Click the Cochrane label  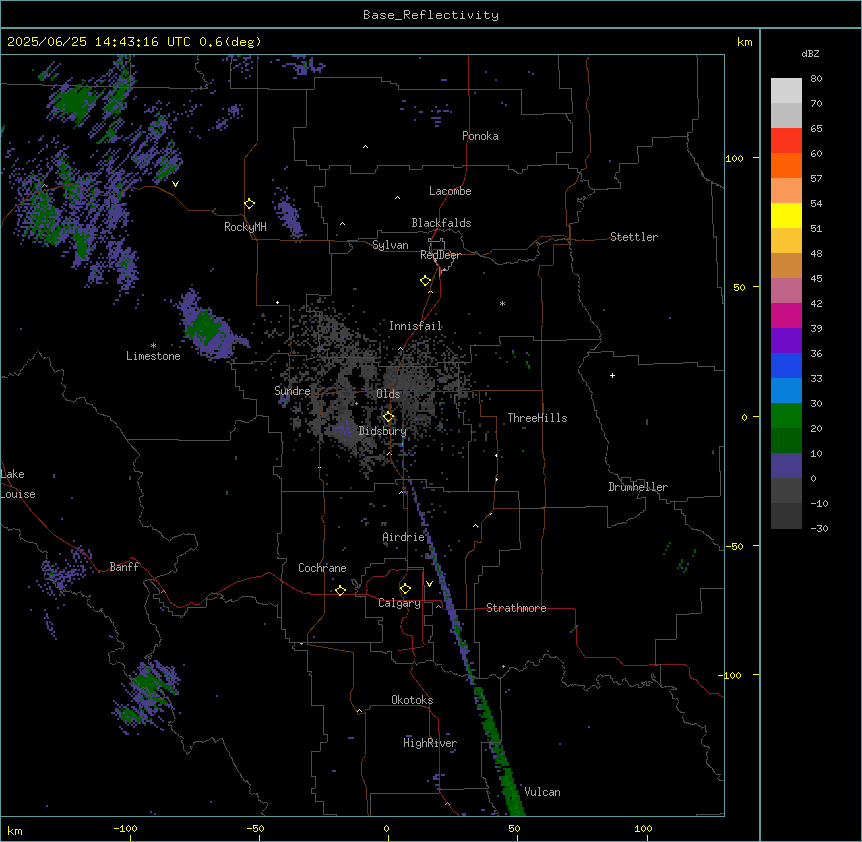tap(322, 568)
